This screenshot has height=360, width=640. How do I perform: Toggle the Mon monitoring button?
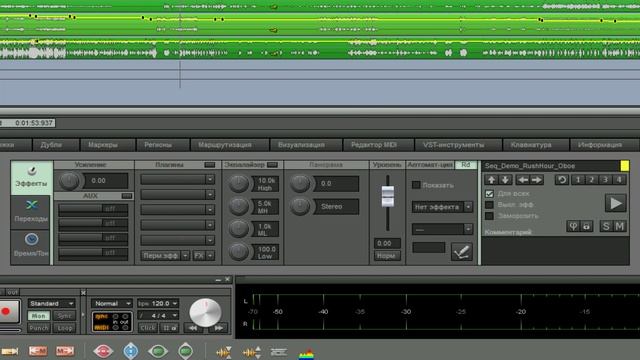click(x=39, y=316)
